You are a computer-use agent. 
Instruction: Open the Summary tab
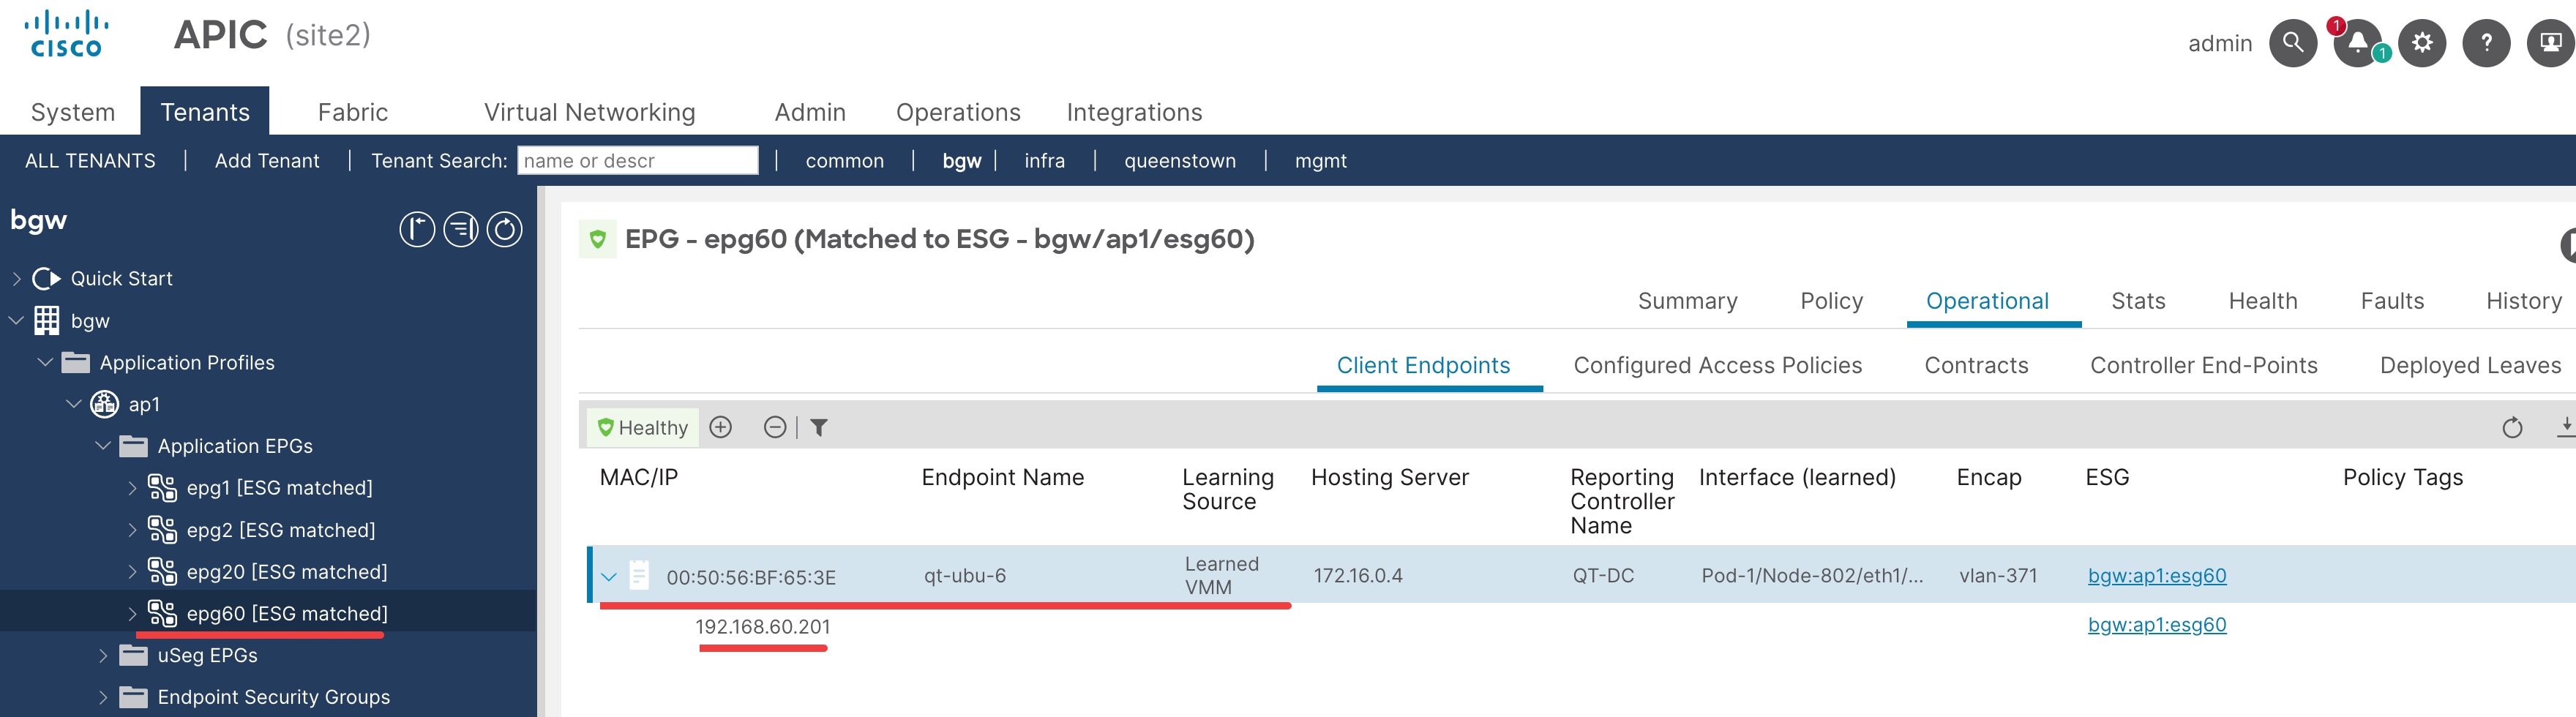tap(1687, 301)
